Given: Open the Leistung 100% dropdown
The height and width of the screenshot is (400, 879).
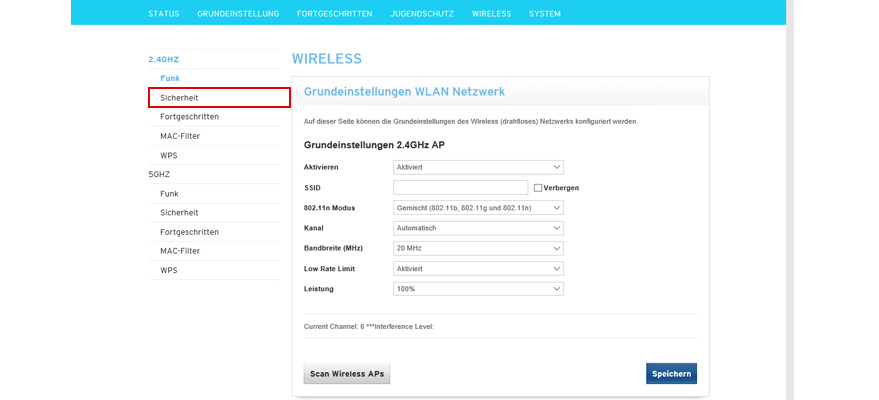Looking at the screenshot, I should pyautogui.click(x=478, y=289).
